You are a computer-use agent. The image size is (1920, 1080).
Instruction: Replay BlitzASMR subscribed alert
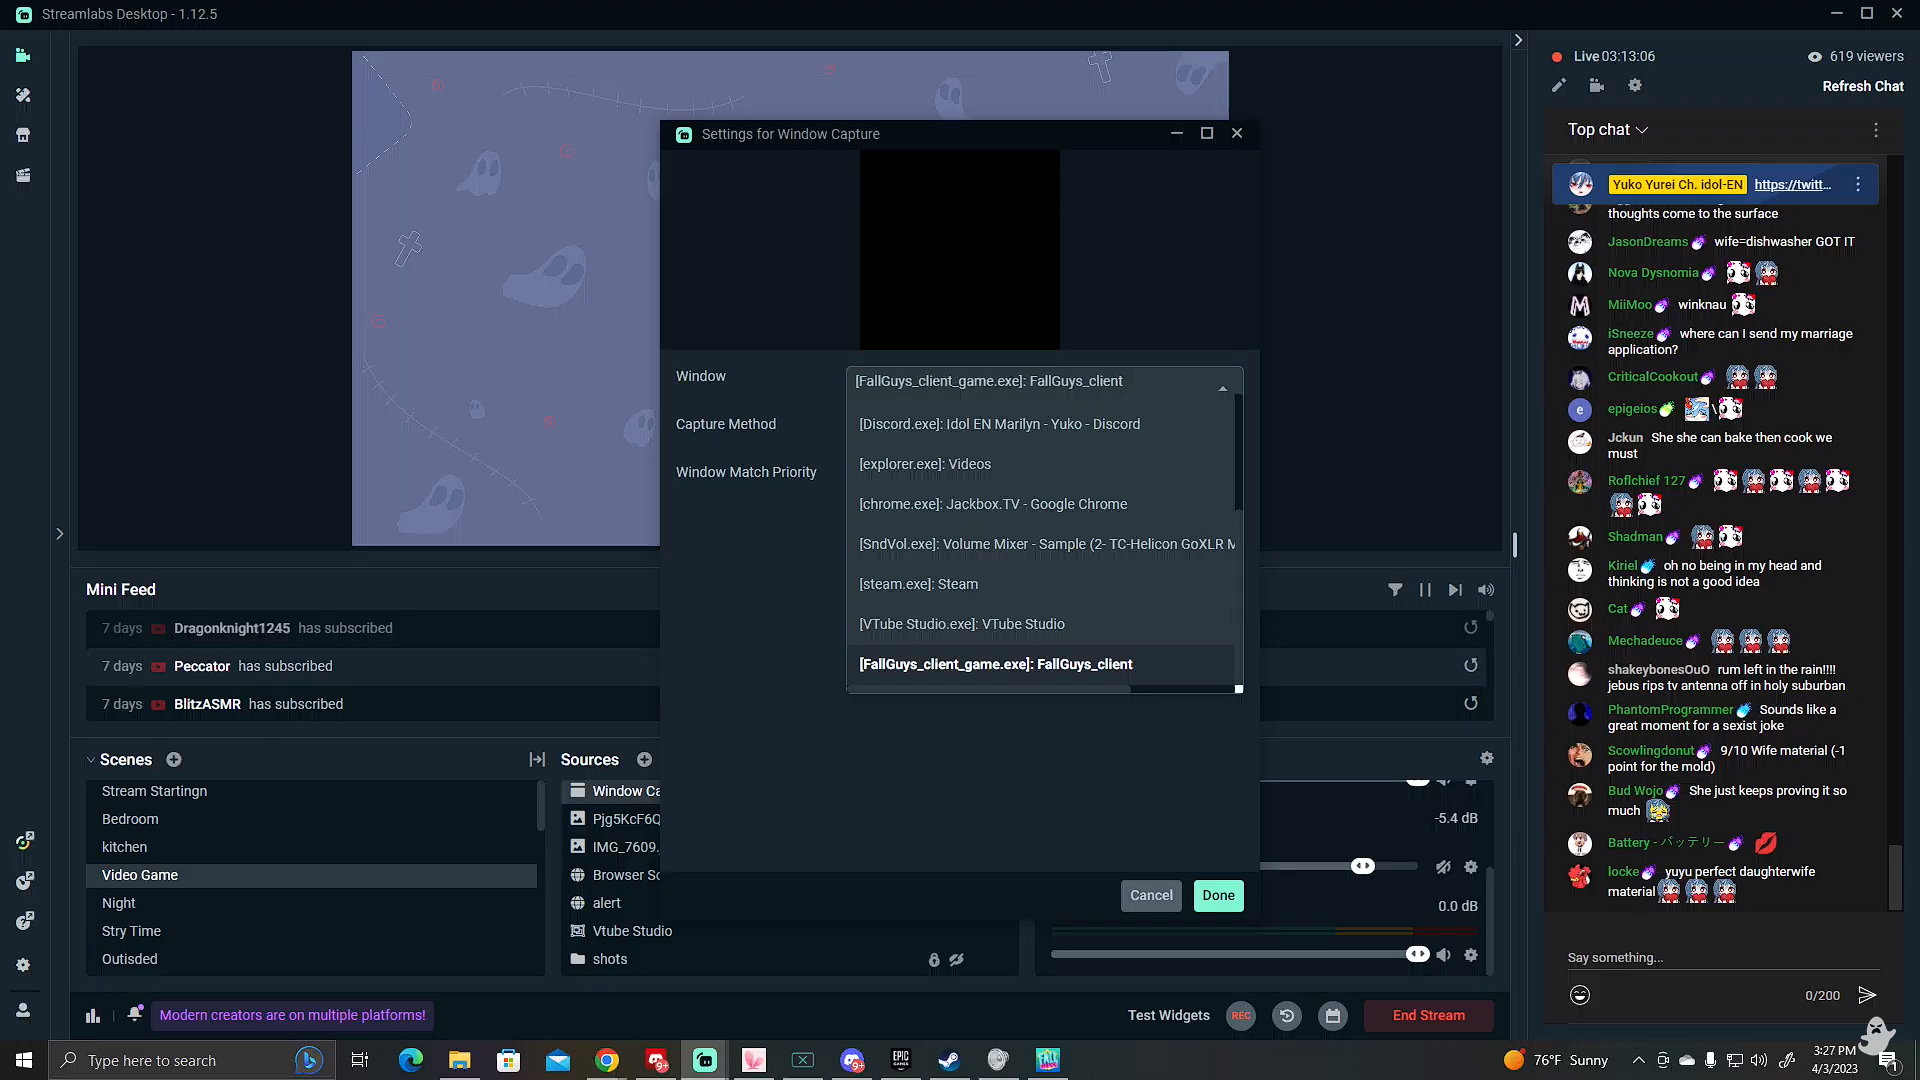tap(1471, 704)
